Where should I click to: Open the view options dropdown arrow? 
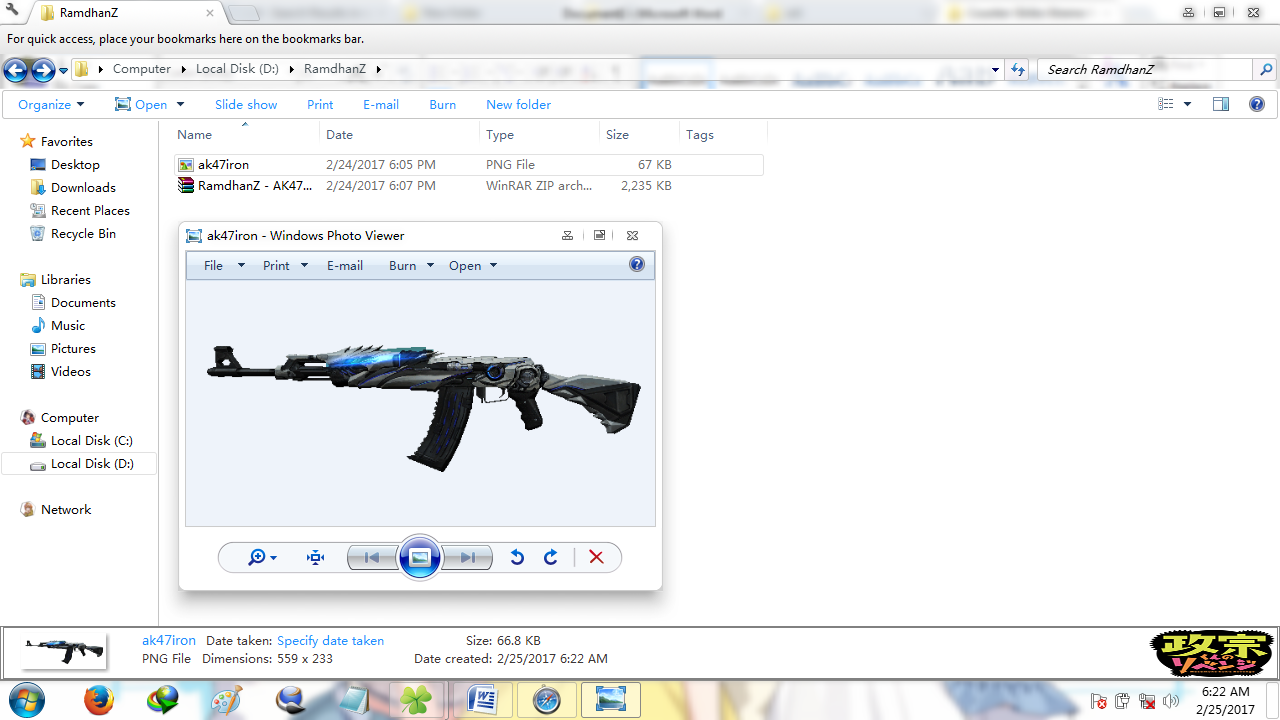click(x=1188, y=104)
